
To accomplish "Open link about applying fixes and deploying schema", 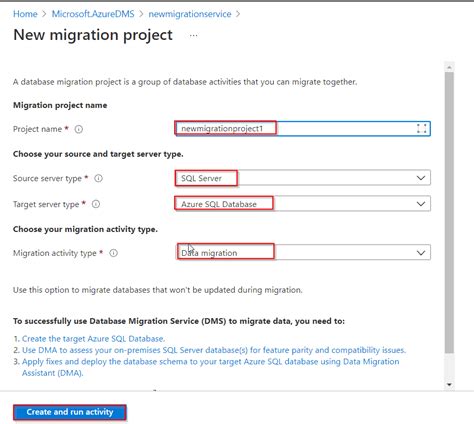I will click(210, 367).
